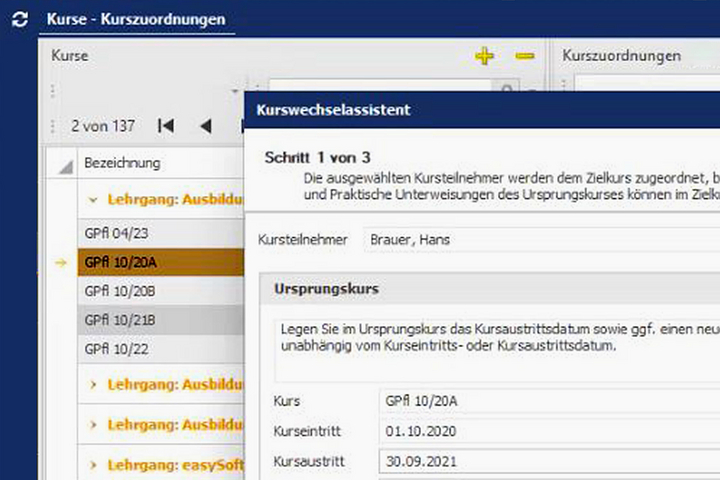Switch to the Kurse - Kurszuordnungen tab

[x=136, y=19]
